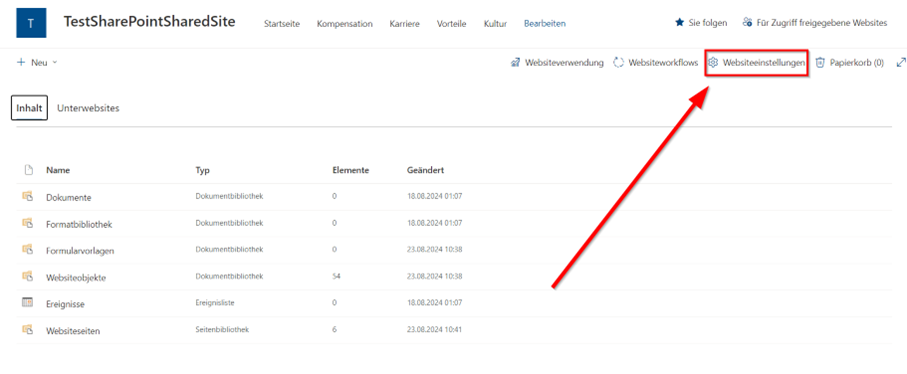Click the Websiteworkflows label

663,62
